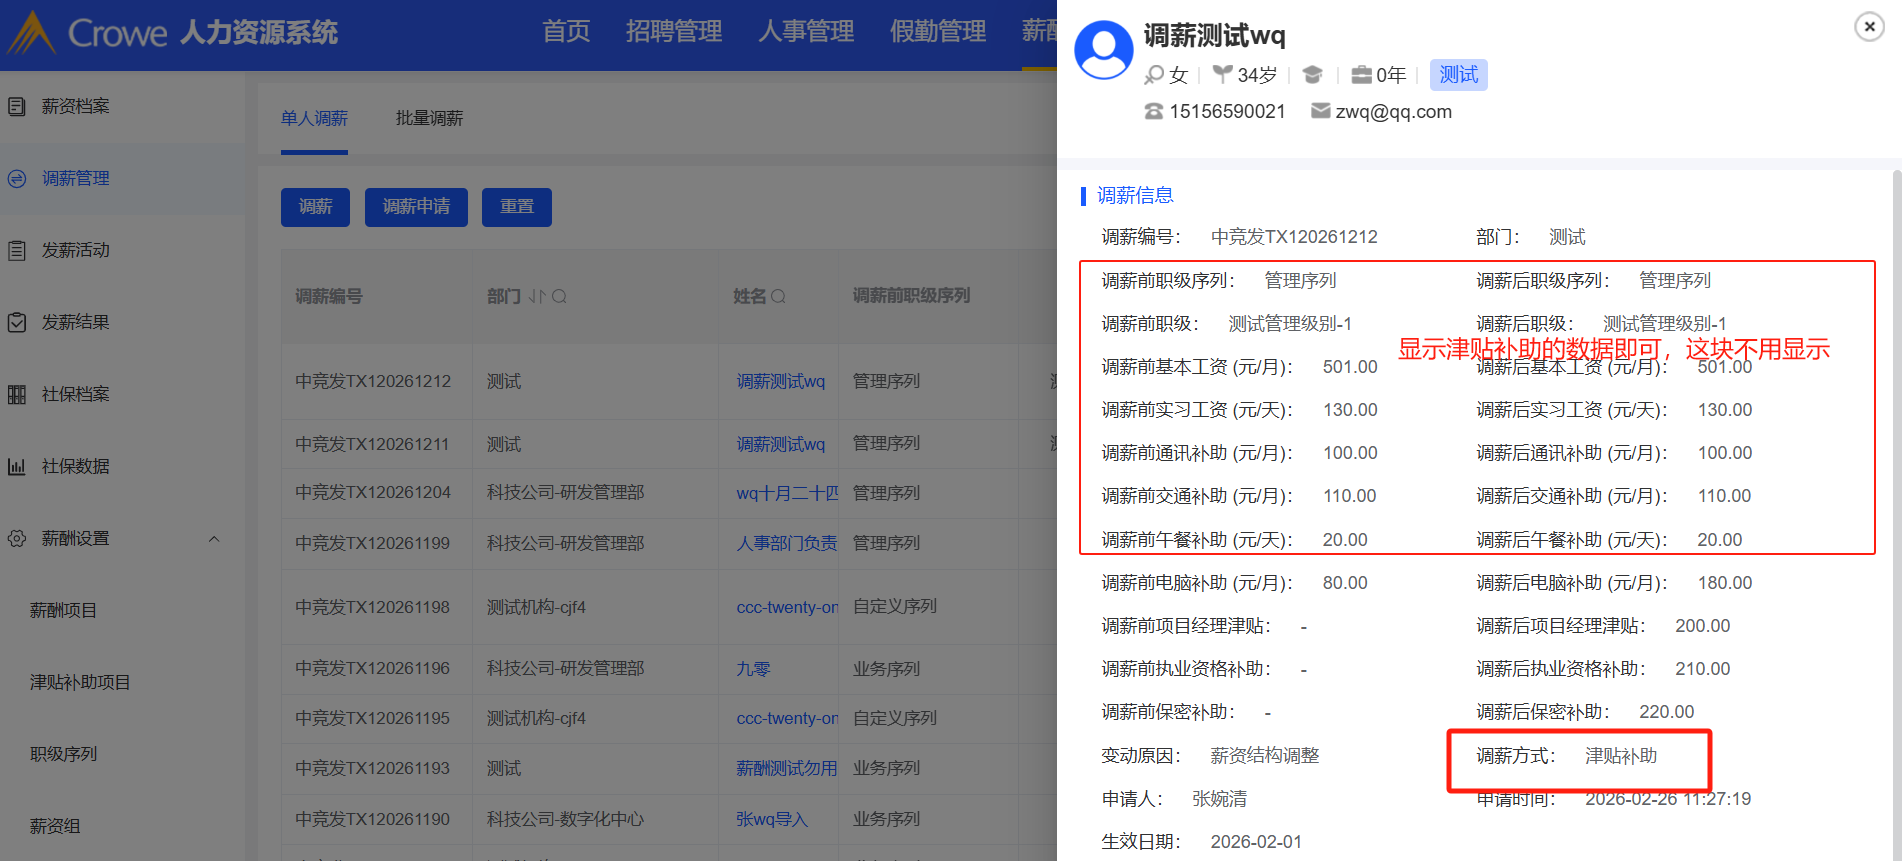1902x861 pixels.
Task: Click the 发薪活动 sidebar icon
Action: click(x=17, y=250)
